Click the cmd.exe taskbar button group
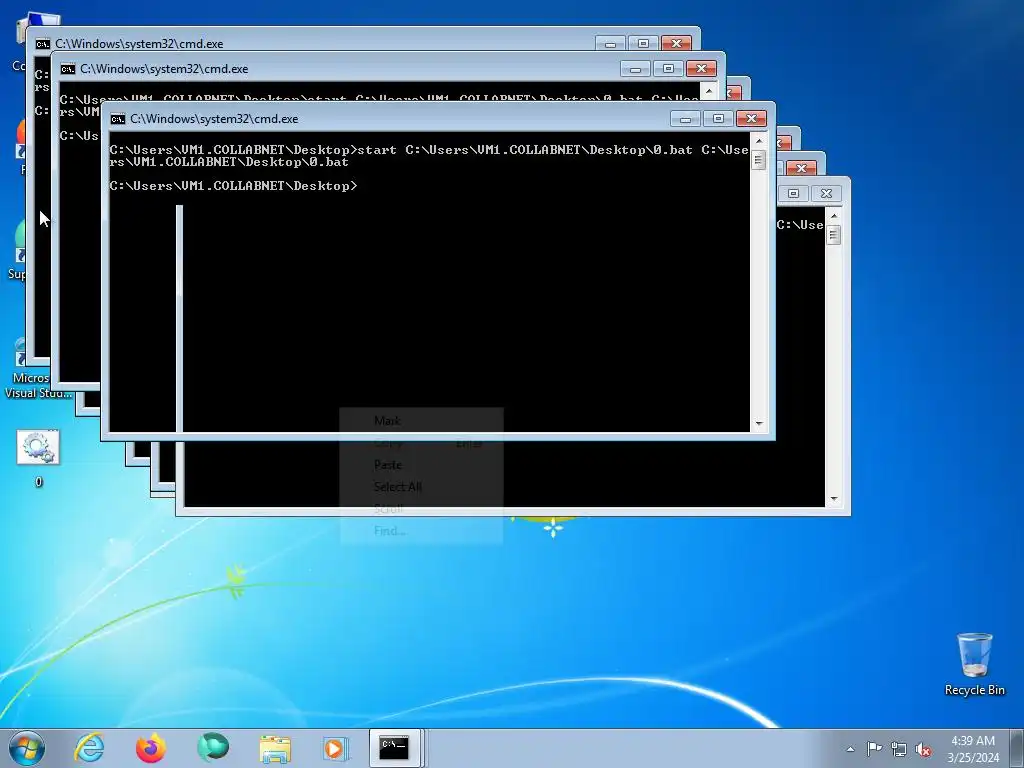The height and width of the screenshot is (768, 1024). point(396,748)
